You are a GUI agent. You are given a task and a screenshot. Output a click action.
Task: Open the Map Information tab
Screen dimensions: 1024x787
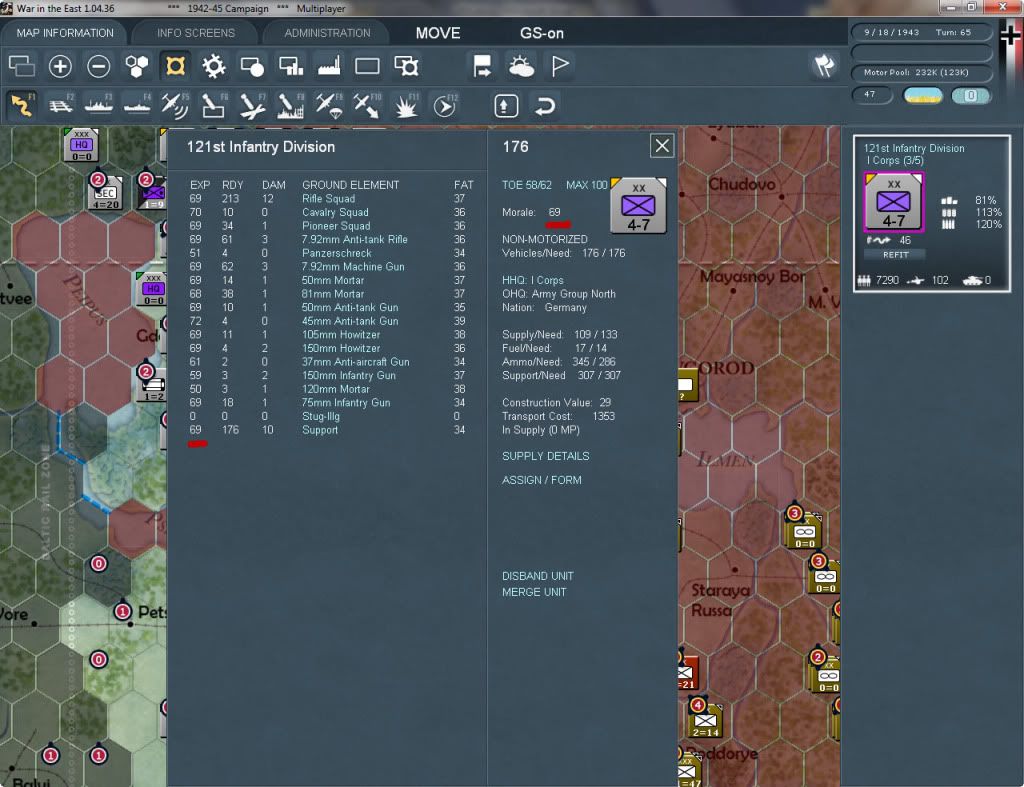[65, 33]
